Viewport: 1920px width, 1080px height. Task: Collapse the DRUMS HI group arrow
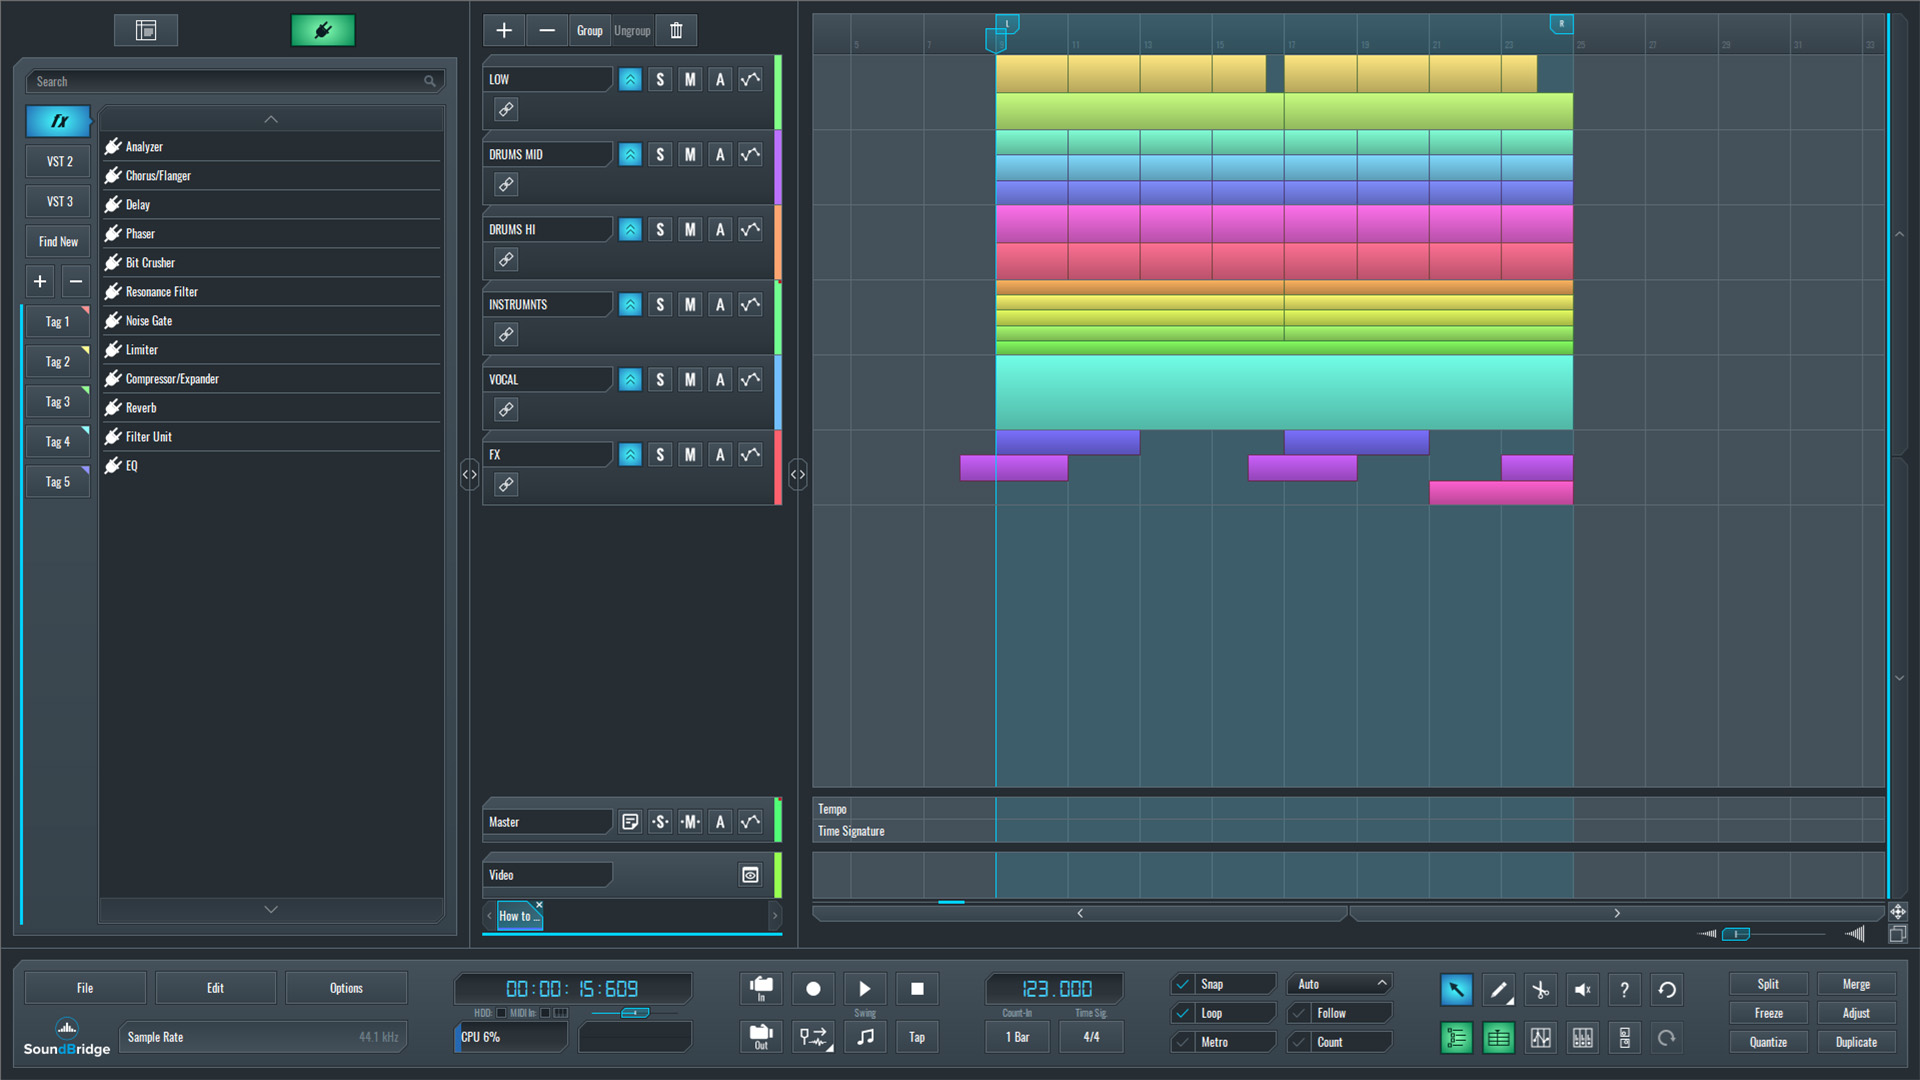630,229
